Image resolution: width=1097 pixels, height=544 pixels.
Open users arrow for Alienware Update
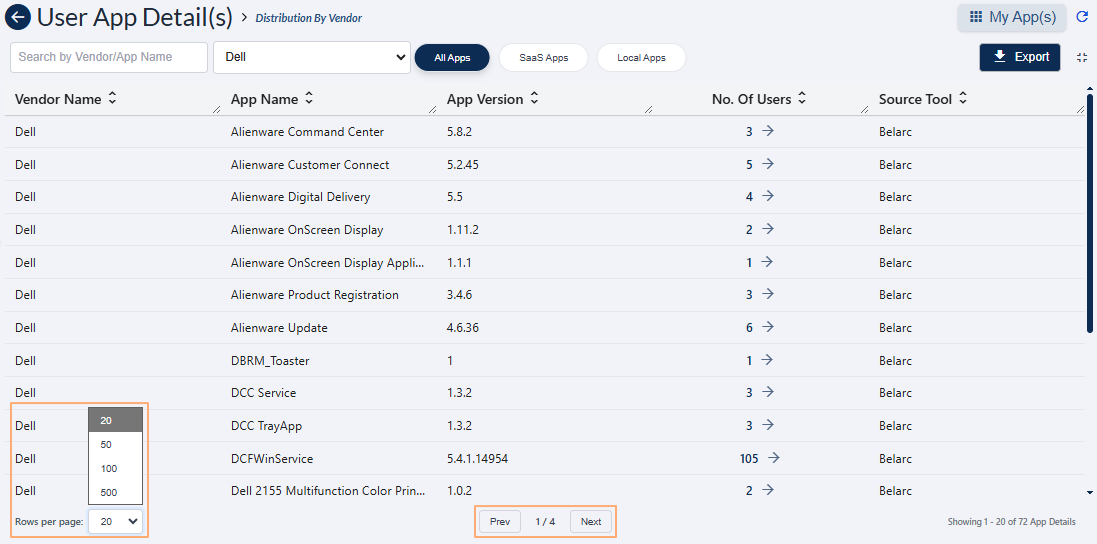coord(767,327)
